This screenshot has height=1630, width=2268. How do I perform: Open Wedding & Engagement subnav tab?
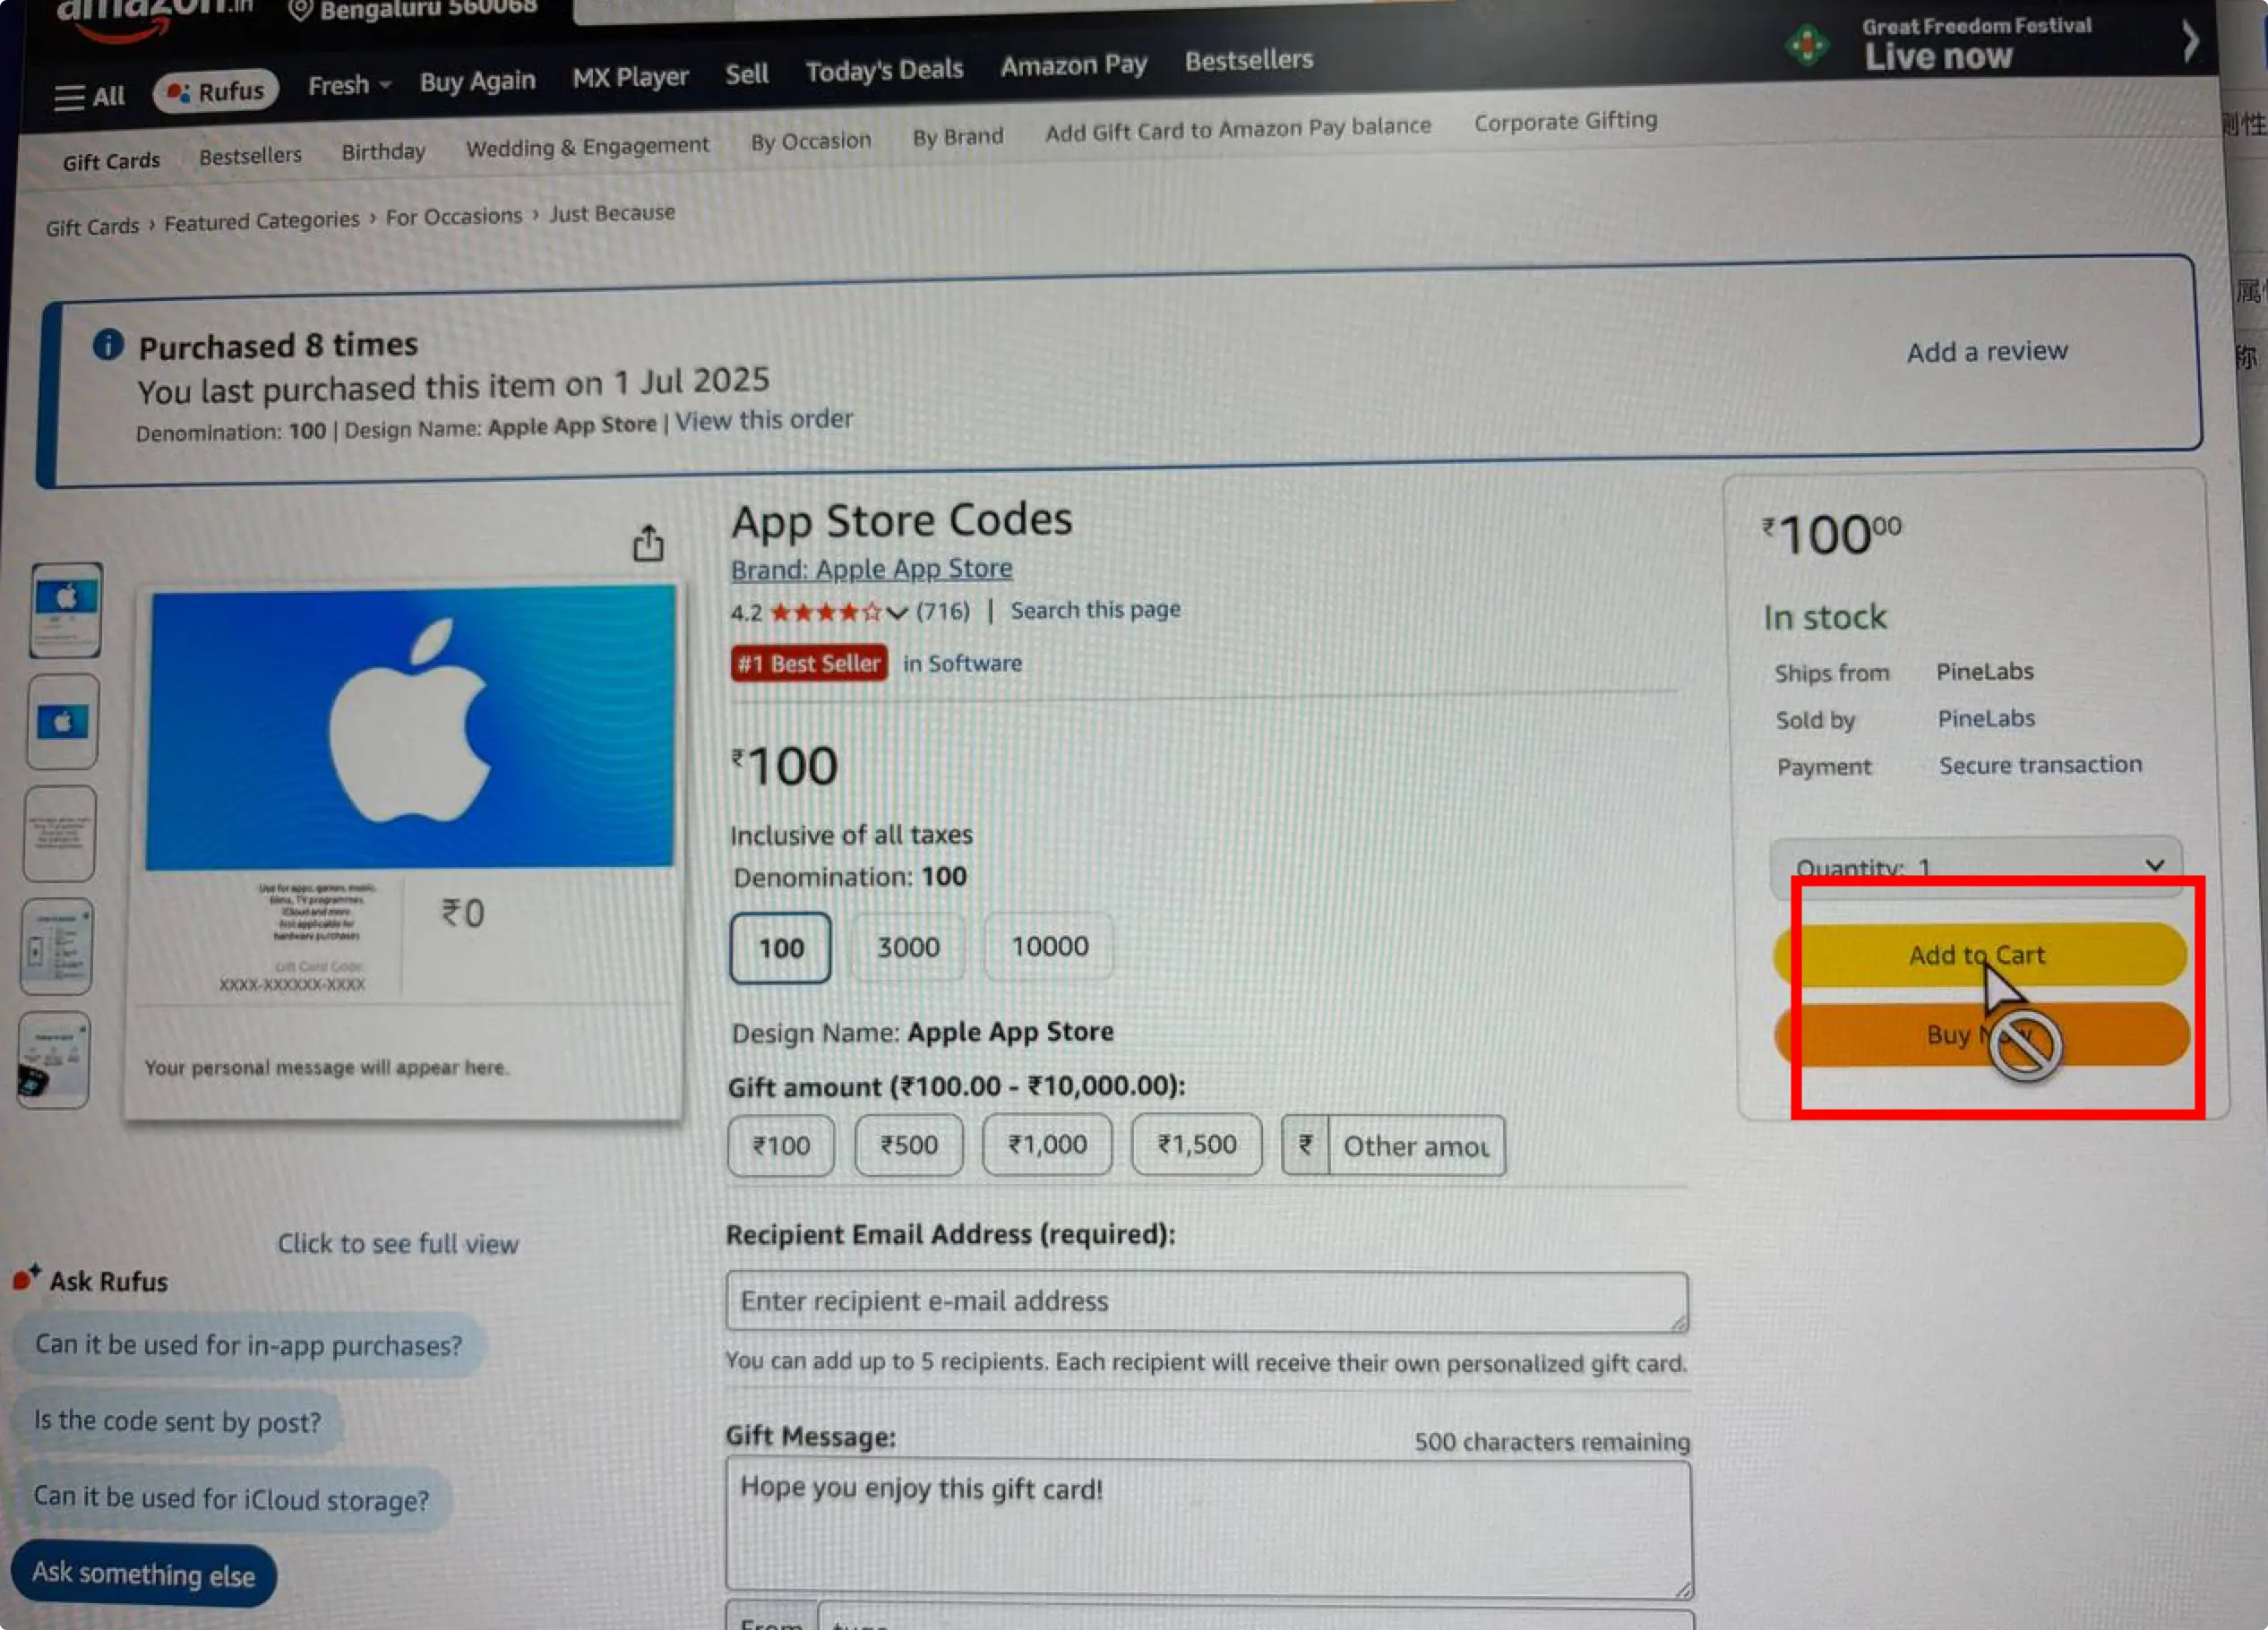[x=587, y=147]
